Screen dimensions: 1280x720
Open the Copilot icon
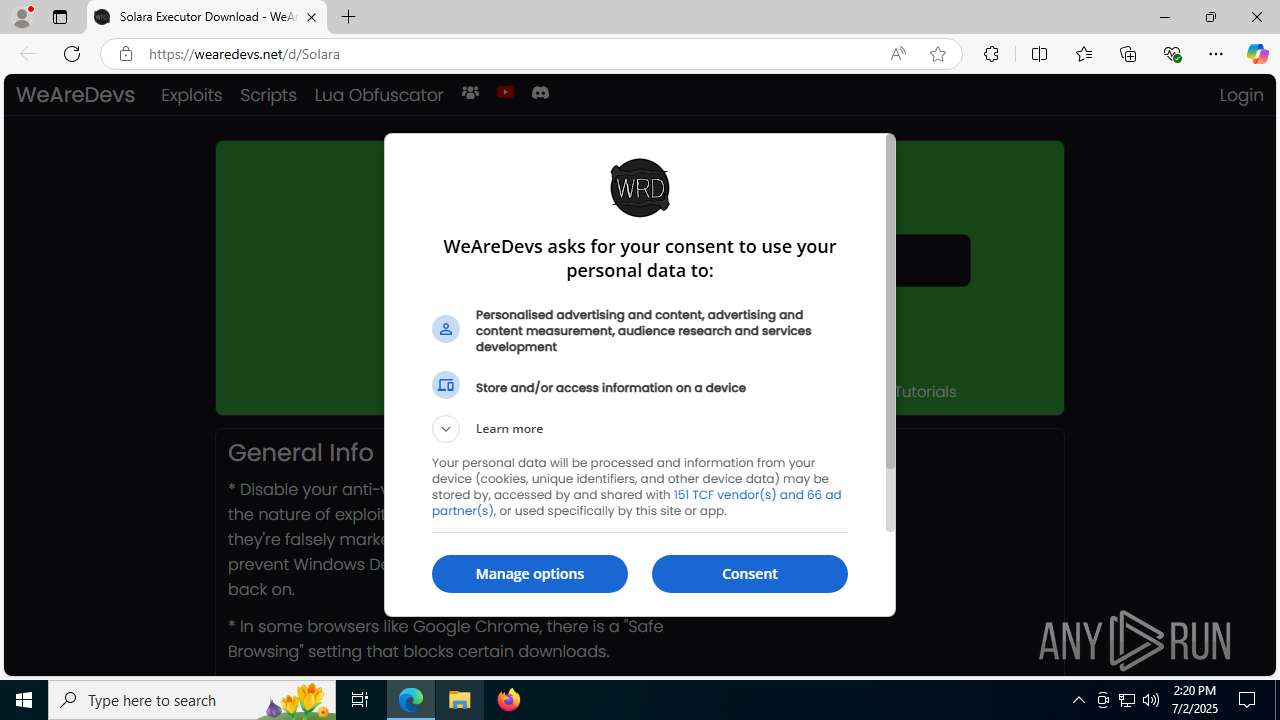tap(1257, 54)
